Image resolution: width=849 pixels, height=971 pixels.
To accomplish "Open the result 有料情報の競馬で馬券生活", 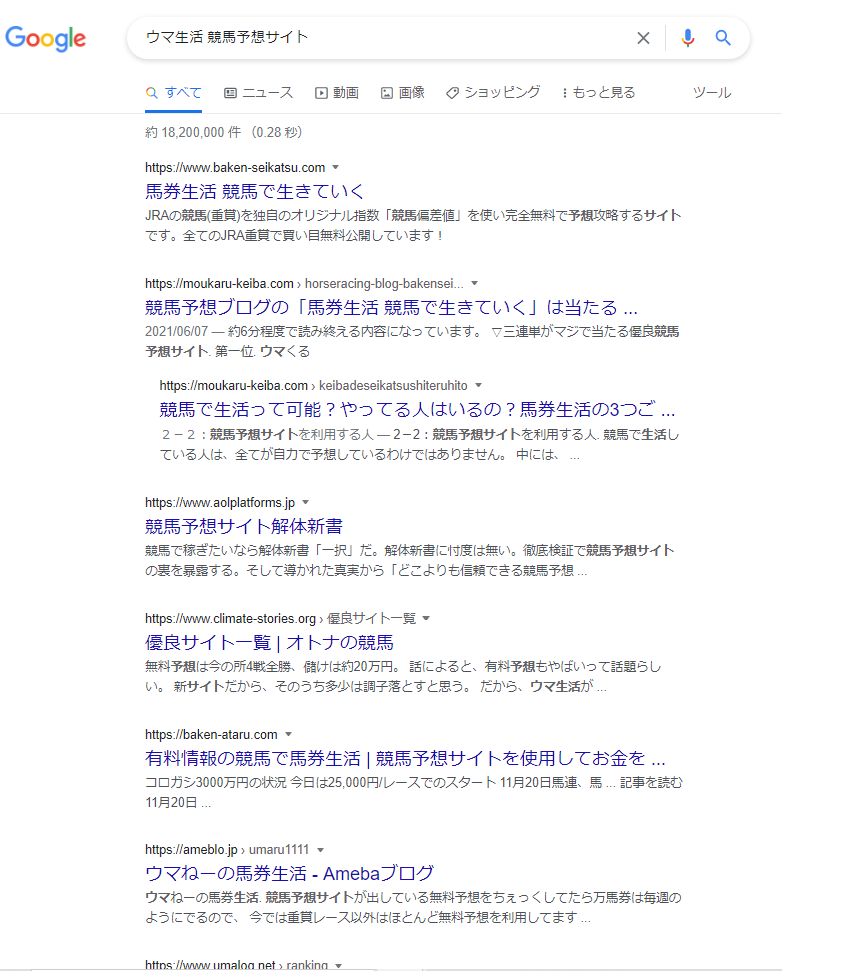I will [x=405, y=759].
